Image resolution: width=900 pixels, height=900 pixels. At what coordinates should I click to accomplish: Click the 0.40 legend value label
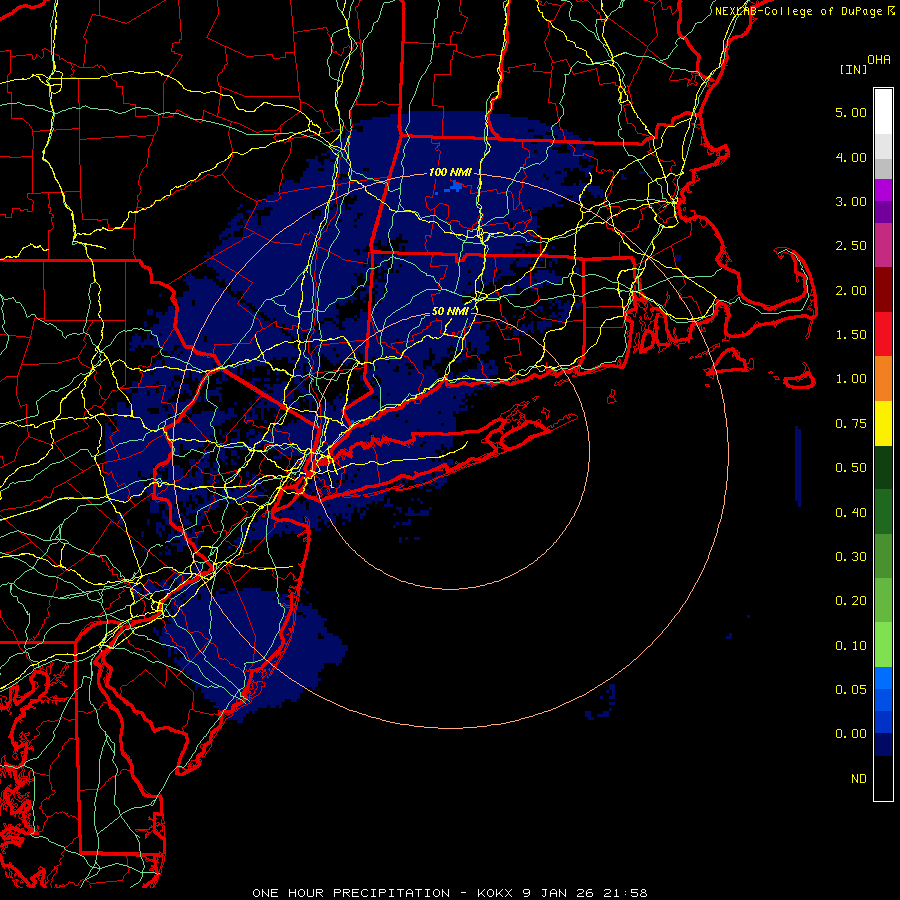(851, 513)
